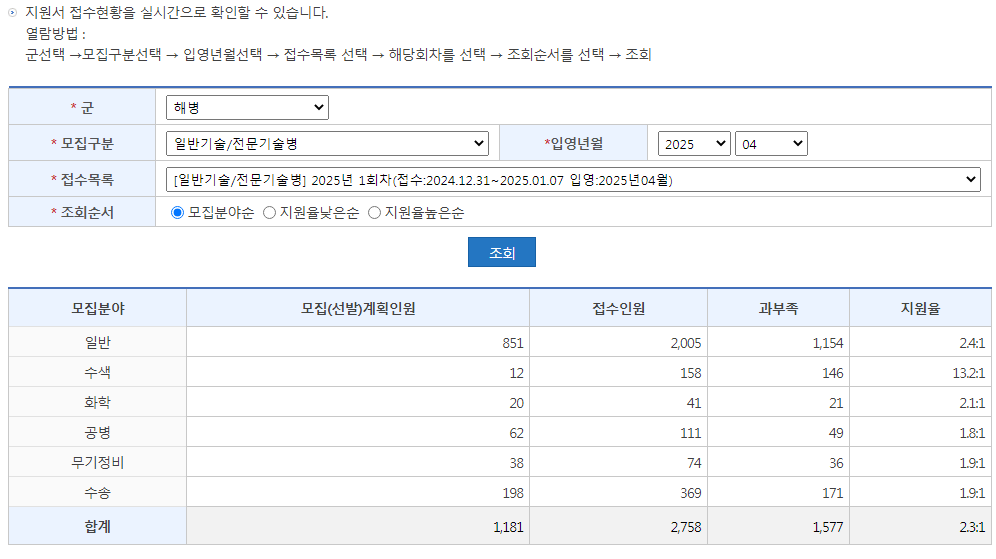Viewport: 996px width, 559px height.
Task: Open the enlistment year 2025 dropdown
Action: tap(693, 144)
